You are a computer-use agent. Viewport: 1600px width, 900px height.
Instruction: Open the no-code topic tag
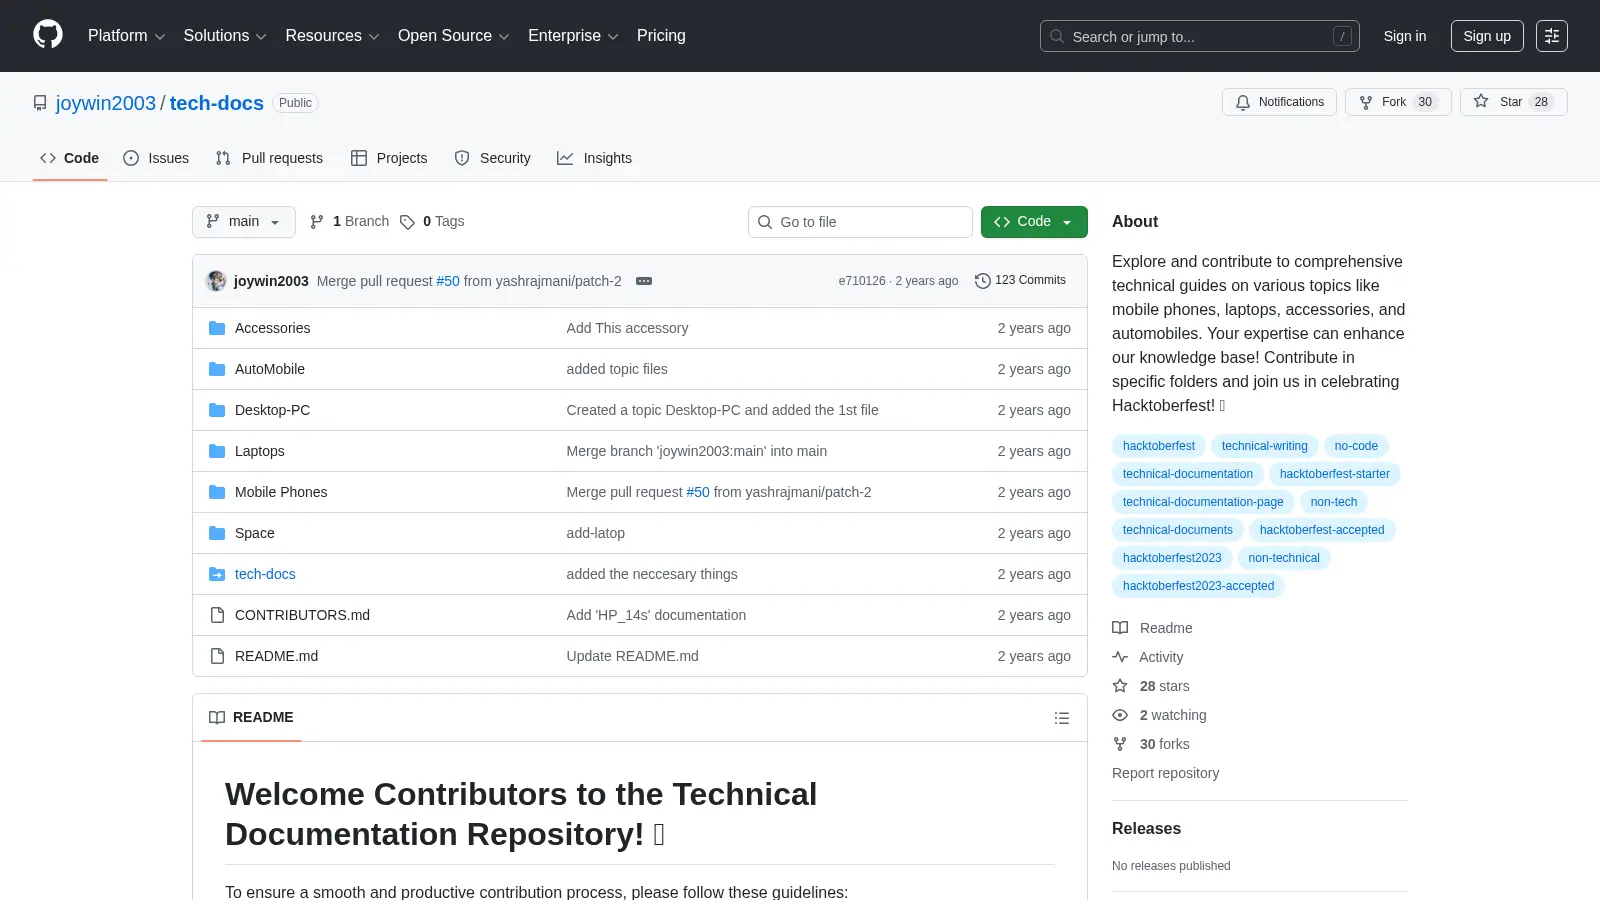click(x=1356, y=446)
